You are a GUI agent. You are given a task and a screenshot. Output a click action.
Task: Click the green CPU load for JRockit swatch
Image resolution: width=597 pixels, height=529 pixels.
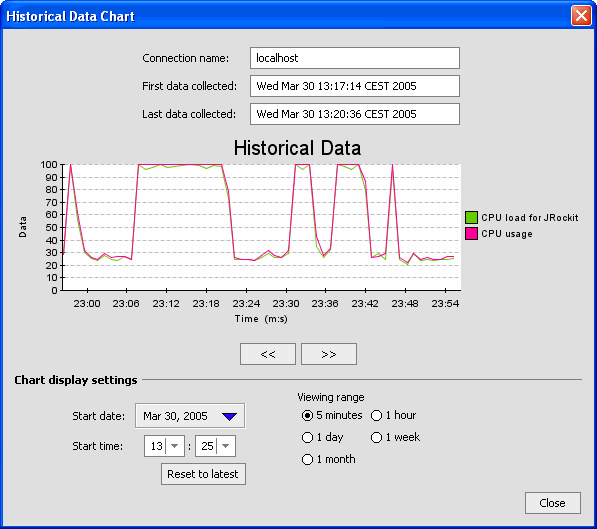pyautogui.click(x=471, y=217)
